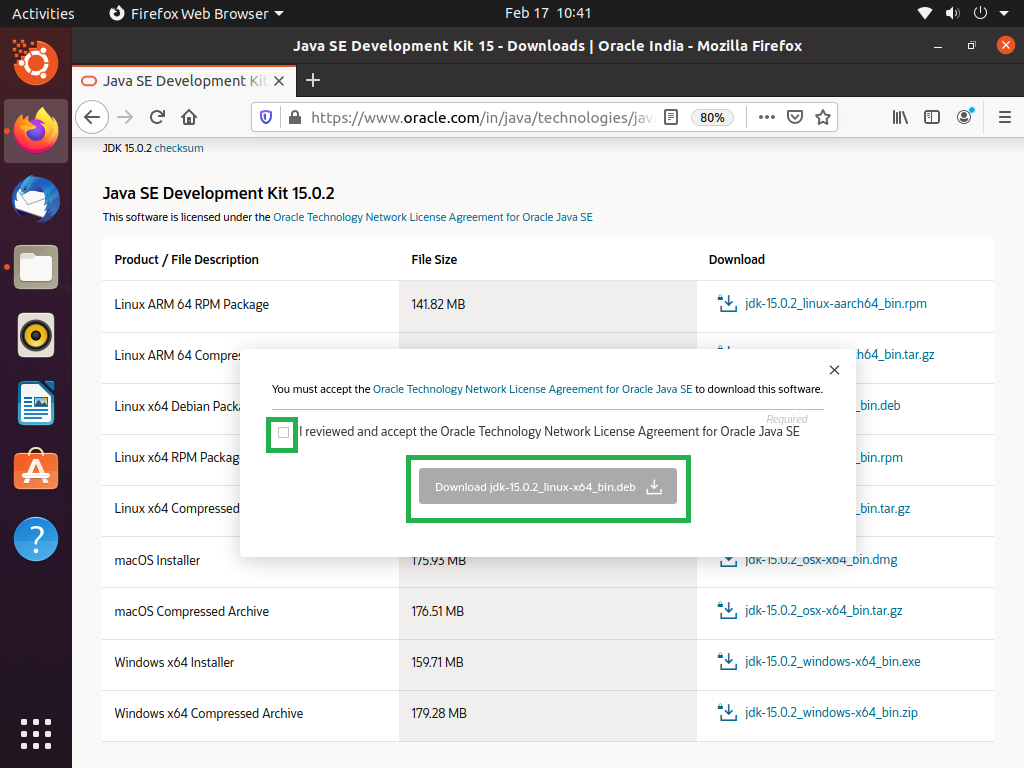The height and width of the screenshot is (768, 1024).
Task: Download jdk-15.0.2_linux-aarch64_bin.rpm link
Action: point(835,304)
